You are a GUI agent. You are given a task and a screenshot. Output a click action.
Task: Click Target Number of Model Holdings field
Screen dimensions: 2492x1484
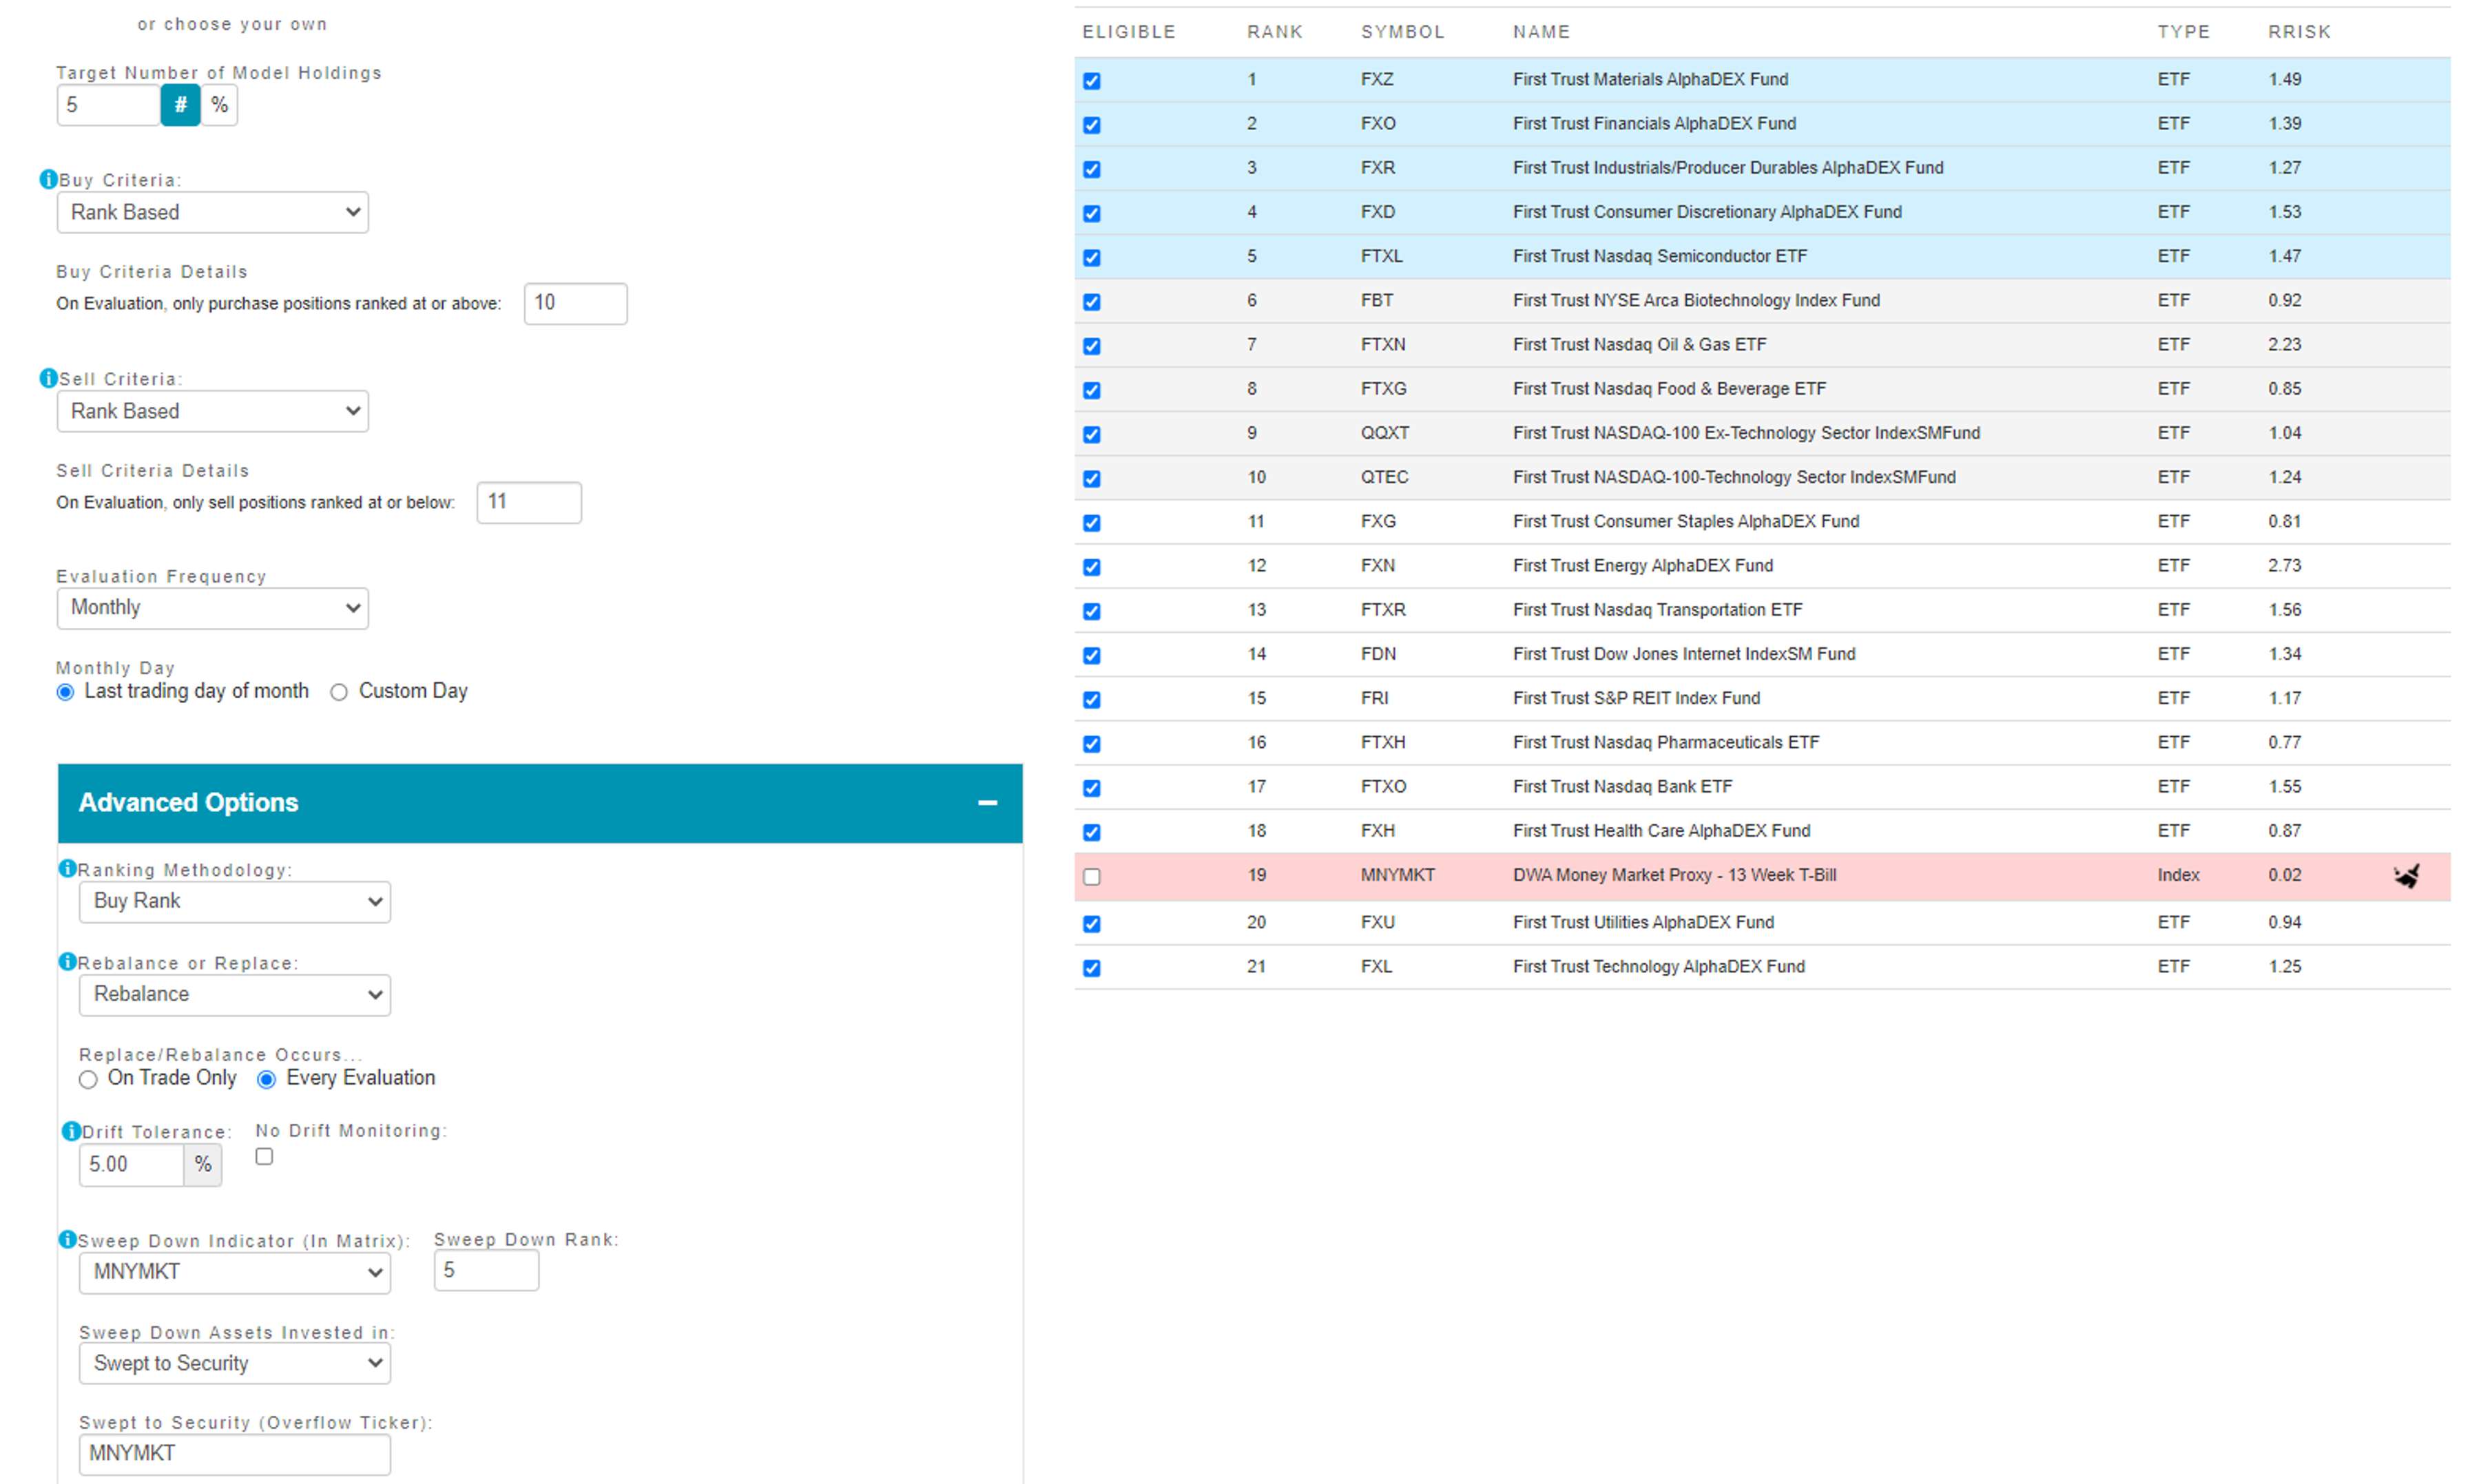click(109, 105)
